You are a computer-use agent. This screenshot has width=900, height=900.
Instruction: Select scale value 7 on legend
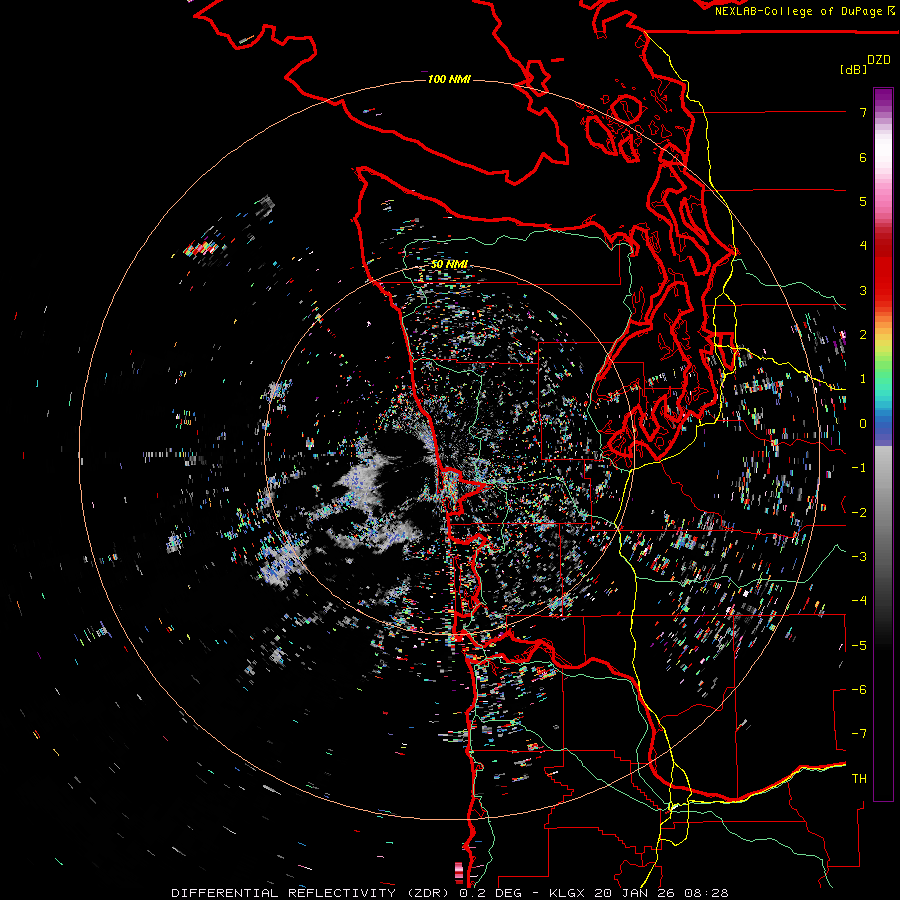[x=863, y=112]
